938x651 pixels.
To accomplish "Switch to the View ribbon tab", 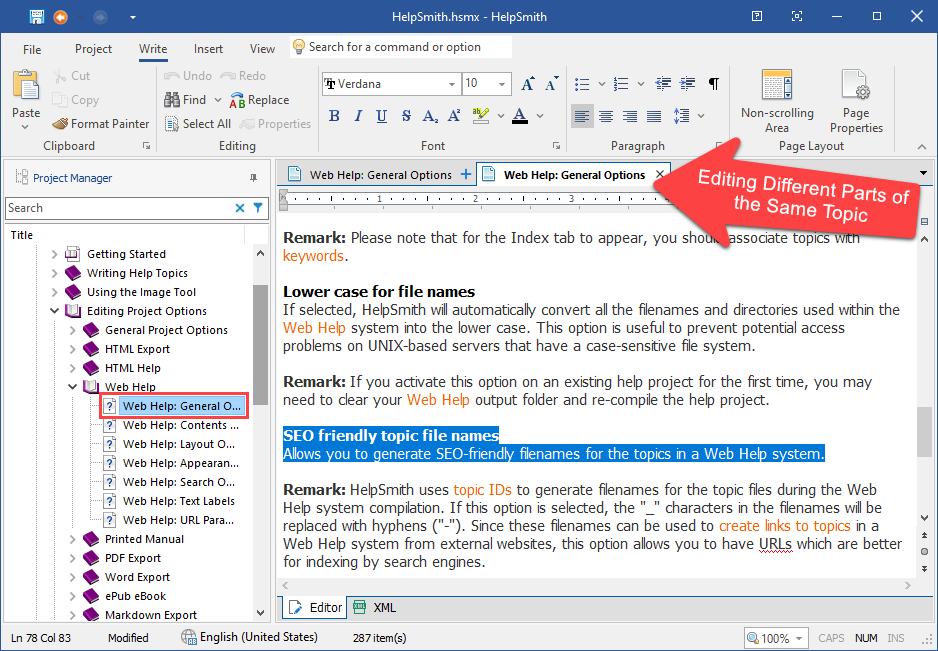I will [262, 49].
